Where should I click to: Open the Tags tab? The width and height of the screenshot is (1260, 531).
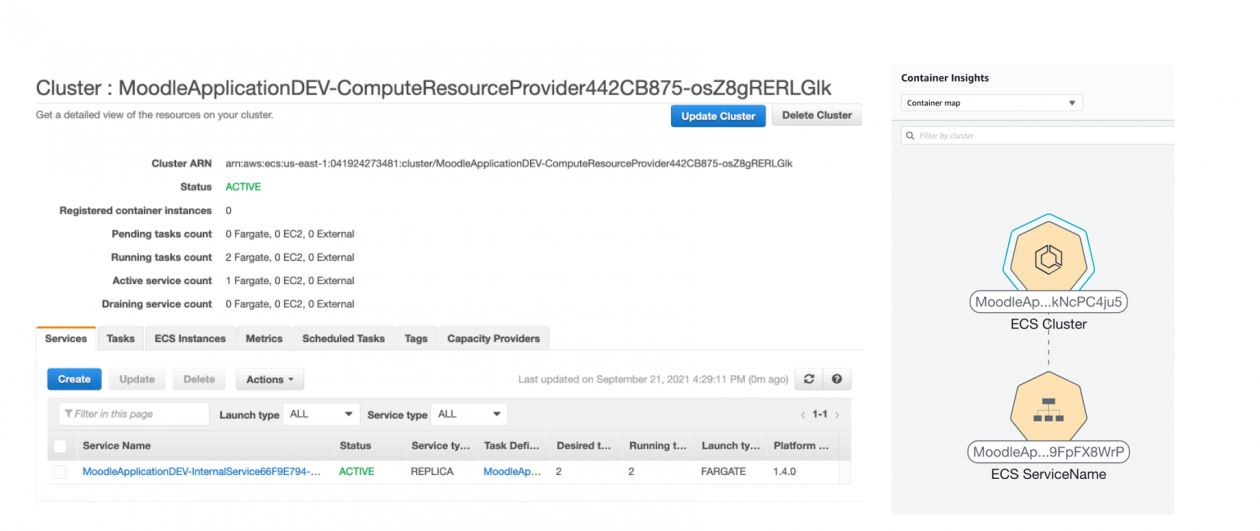coord(416,339)
